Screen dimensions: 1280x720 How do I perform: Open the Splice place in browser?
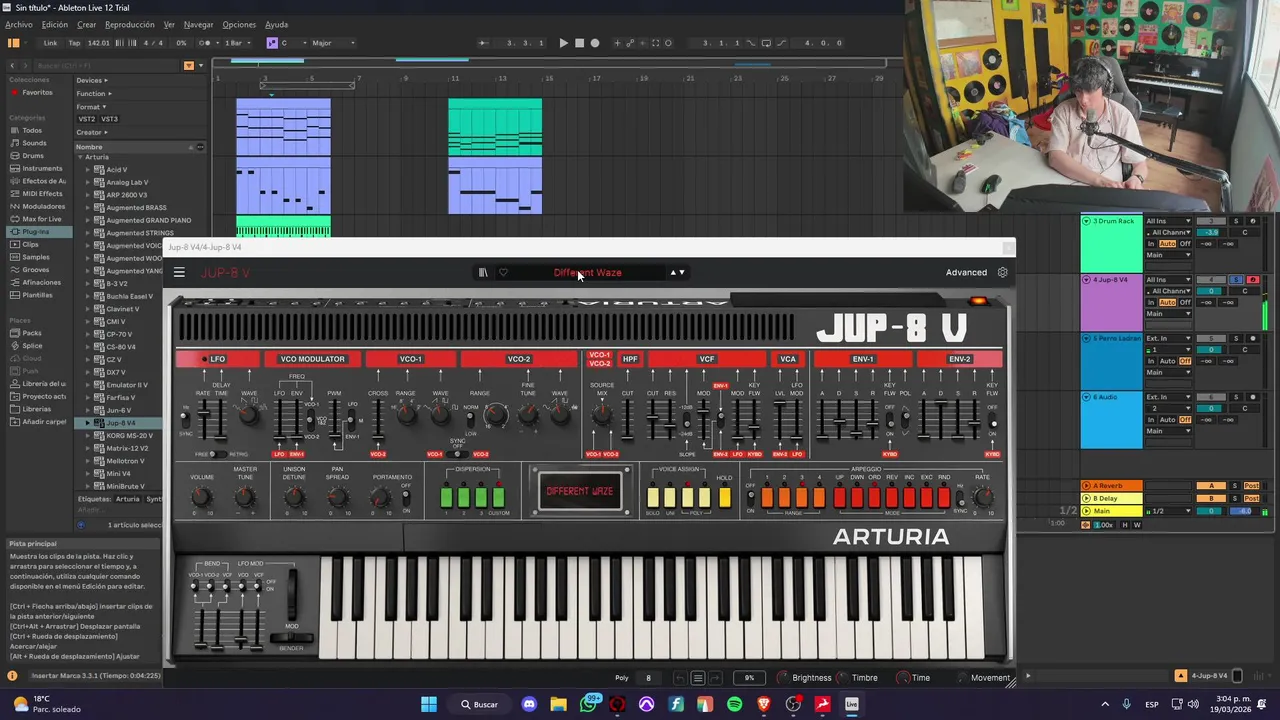[32, 346]
